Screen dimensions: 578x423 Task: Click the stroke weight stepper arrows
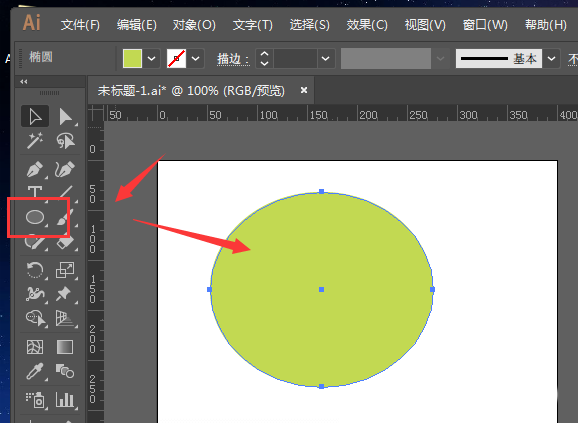point(264,59)
